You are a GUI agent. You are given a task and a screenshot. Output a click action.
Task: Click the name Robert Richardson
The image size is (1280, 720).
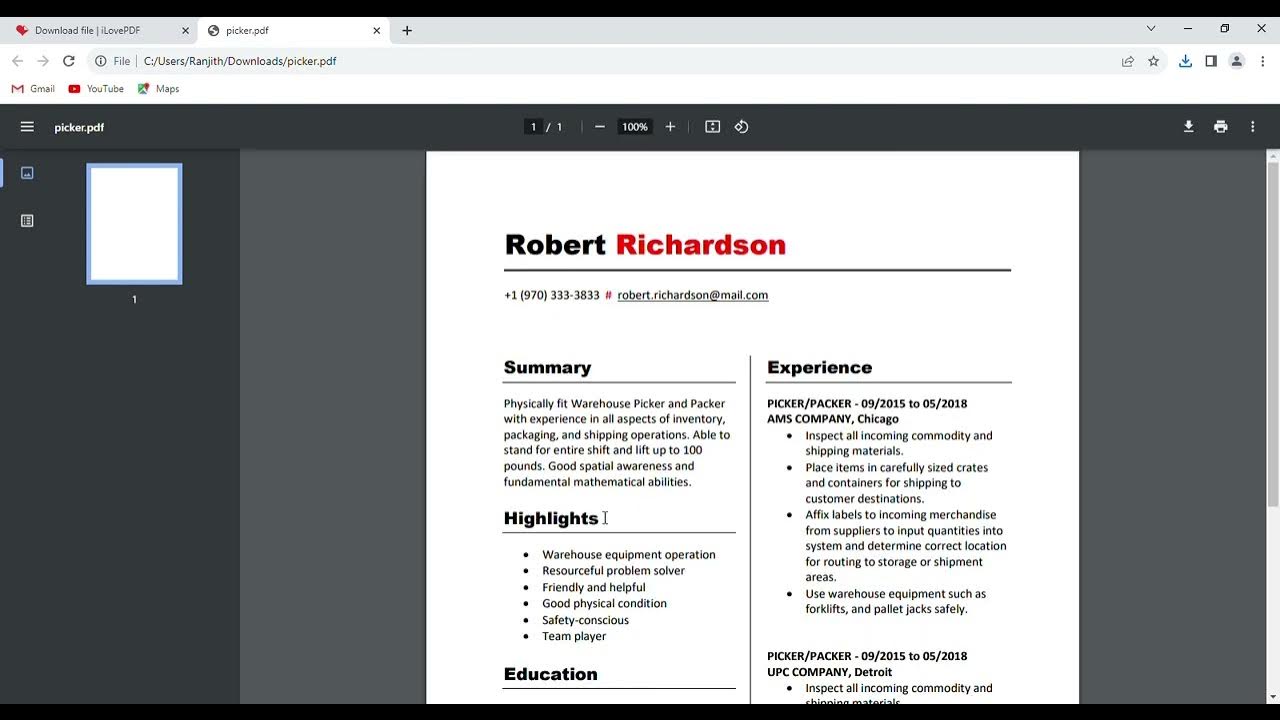[645, 245]
